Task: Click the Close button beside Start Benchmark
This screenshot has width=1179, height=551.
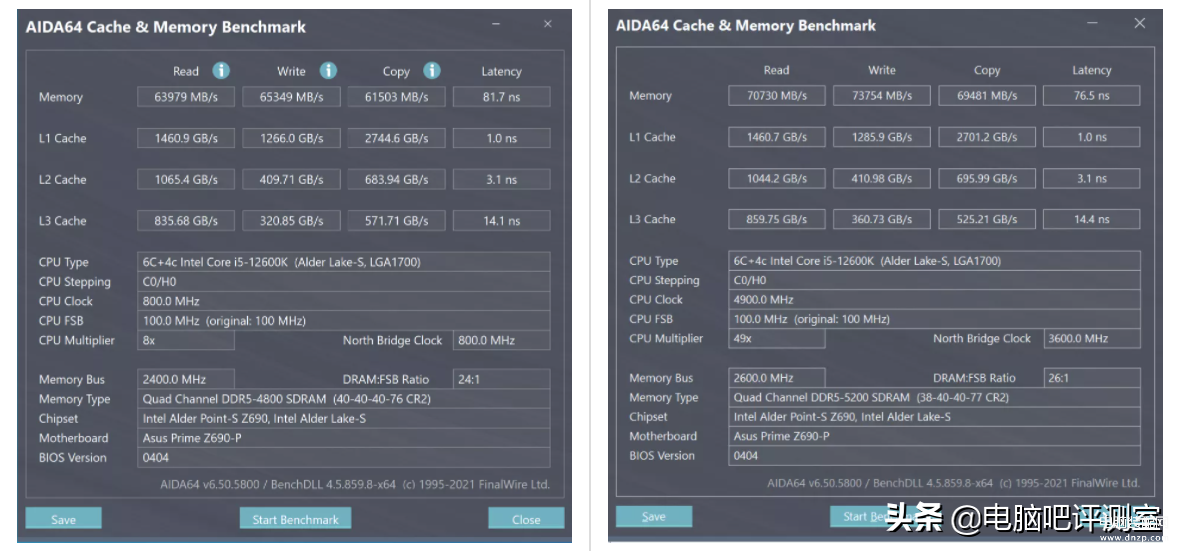Action: click(x=526, y=519)
